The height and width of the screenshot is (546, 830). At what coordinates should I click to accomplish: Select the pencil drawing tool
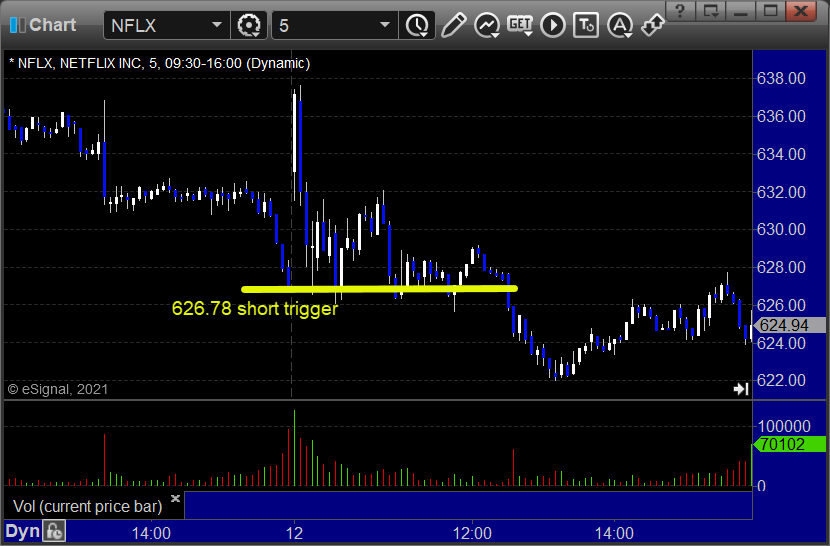pyautogui.click(x=453, y=25)
